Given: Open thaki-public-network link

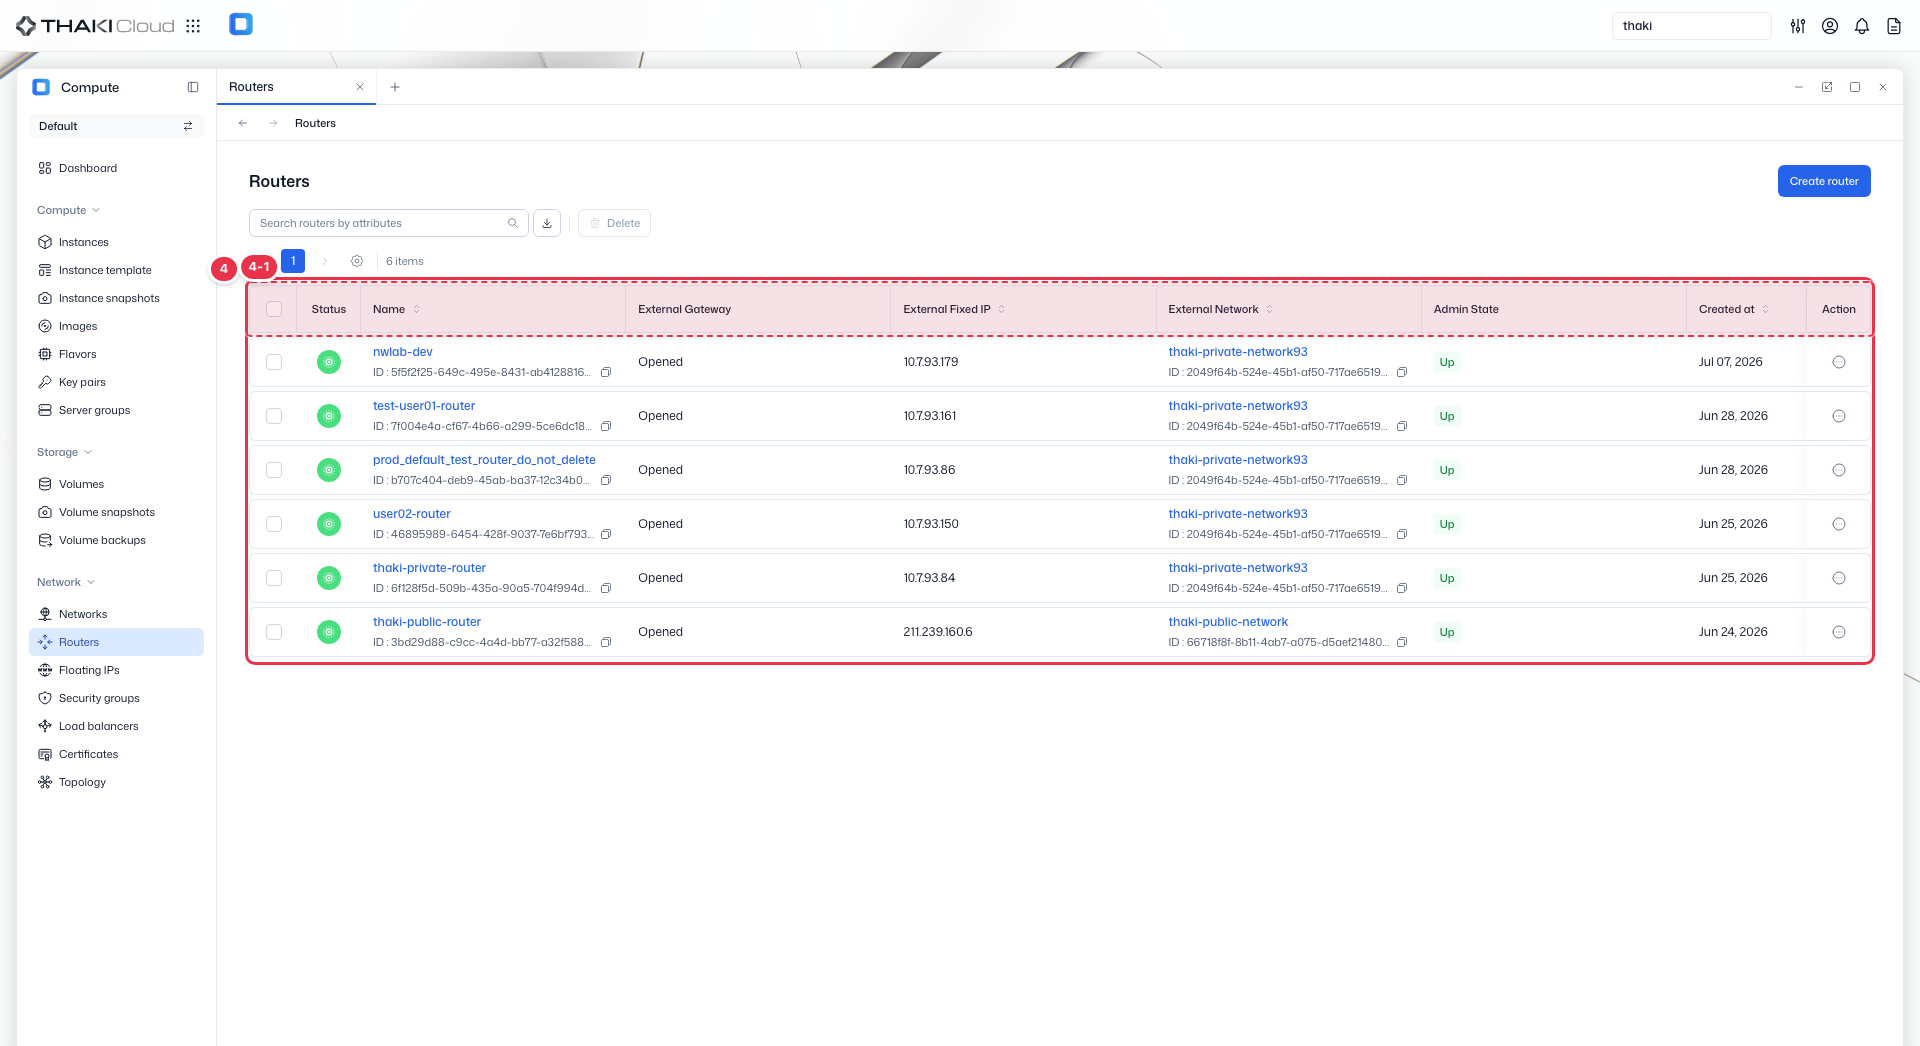Looking at the screenshot, I should (x=1228, y=622).
